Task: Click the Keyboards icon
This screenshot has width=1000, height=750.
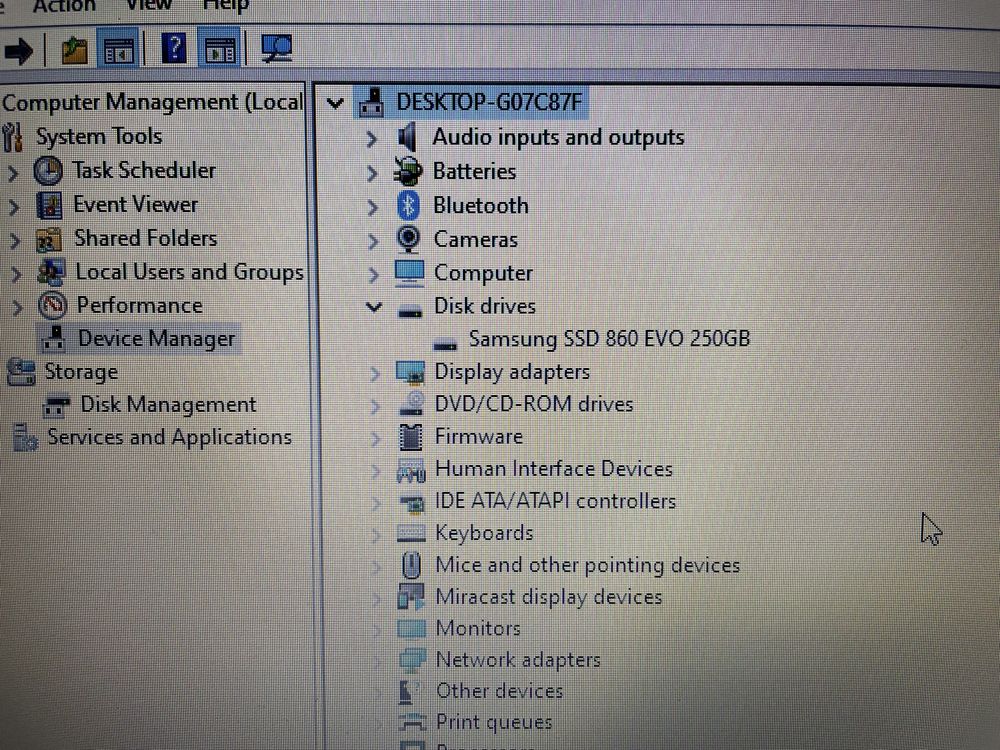Action: click(x=411, y=533)
